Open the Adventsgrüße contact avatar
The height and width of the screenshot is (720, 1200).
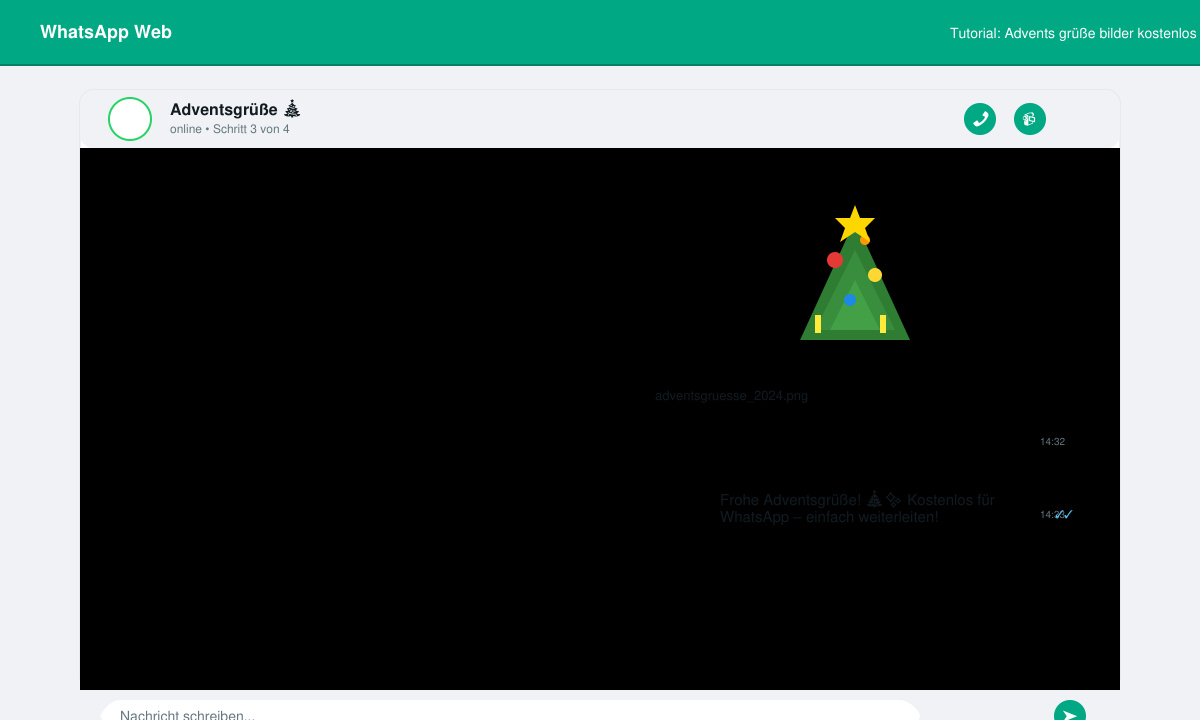[x=130, y=119]
